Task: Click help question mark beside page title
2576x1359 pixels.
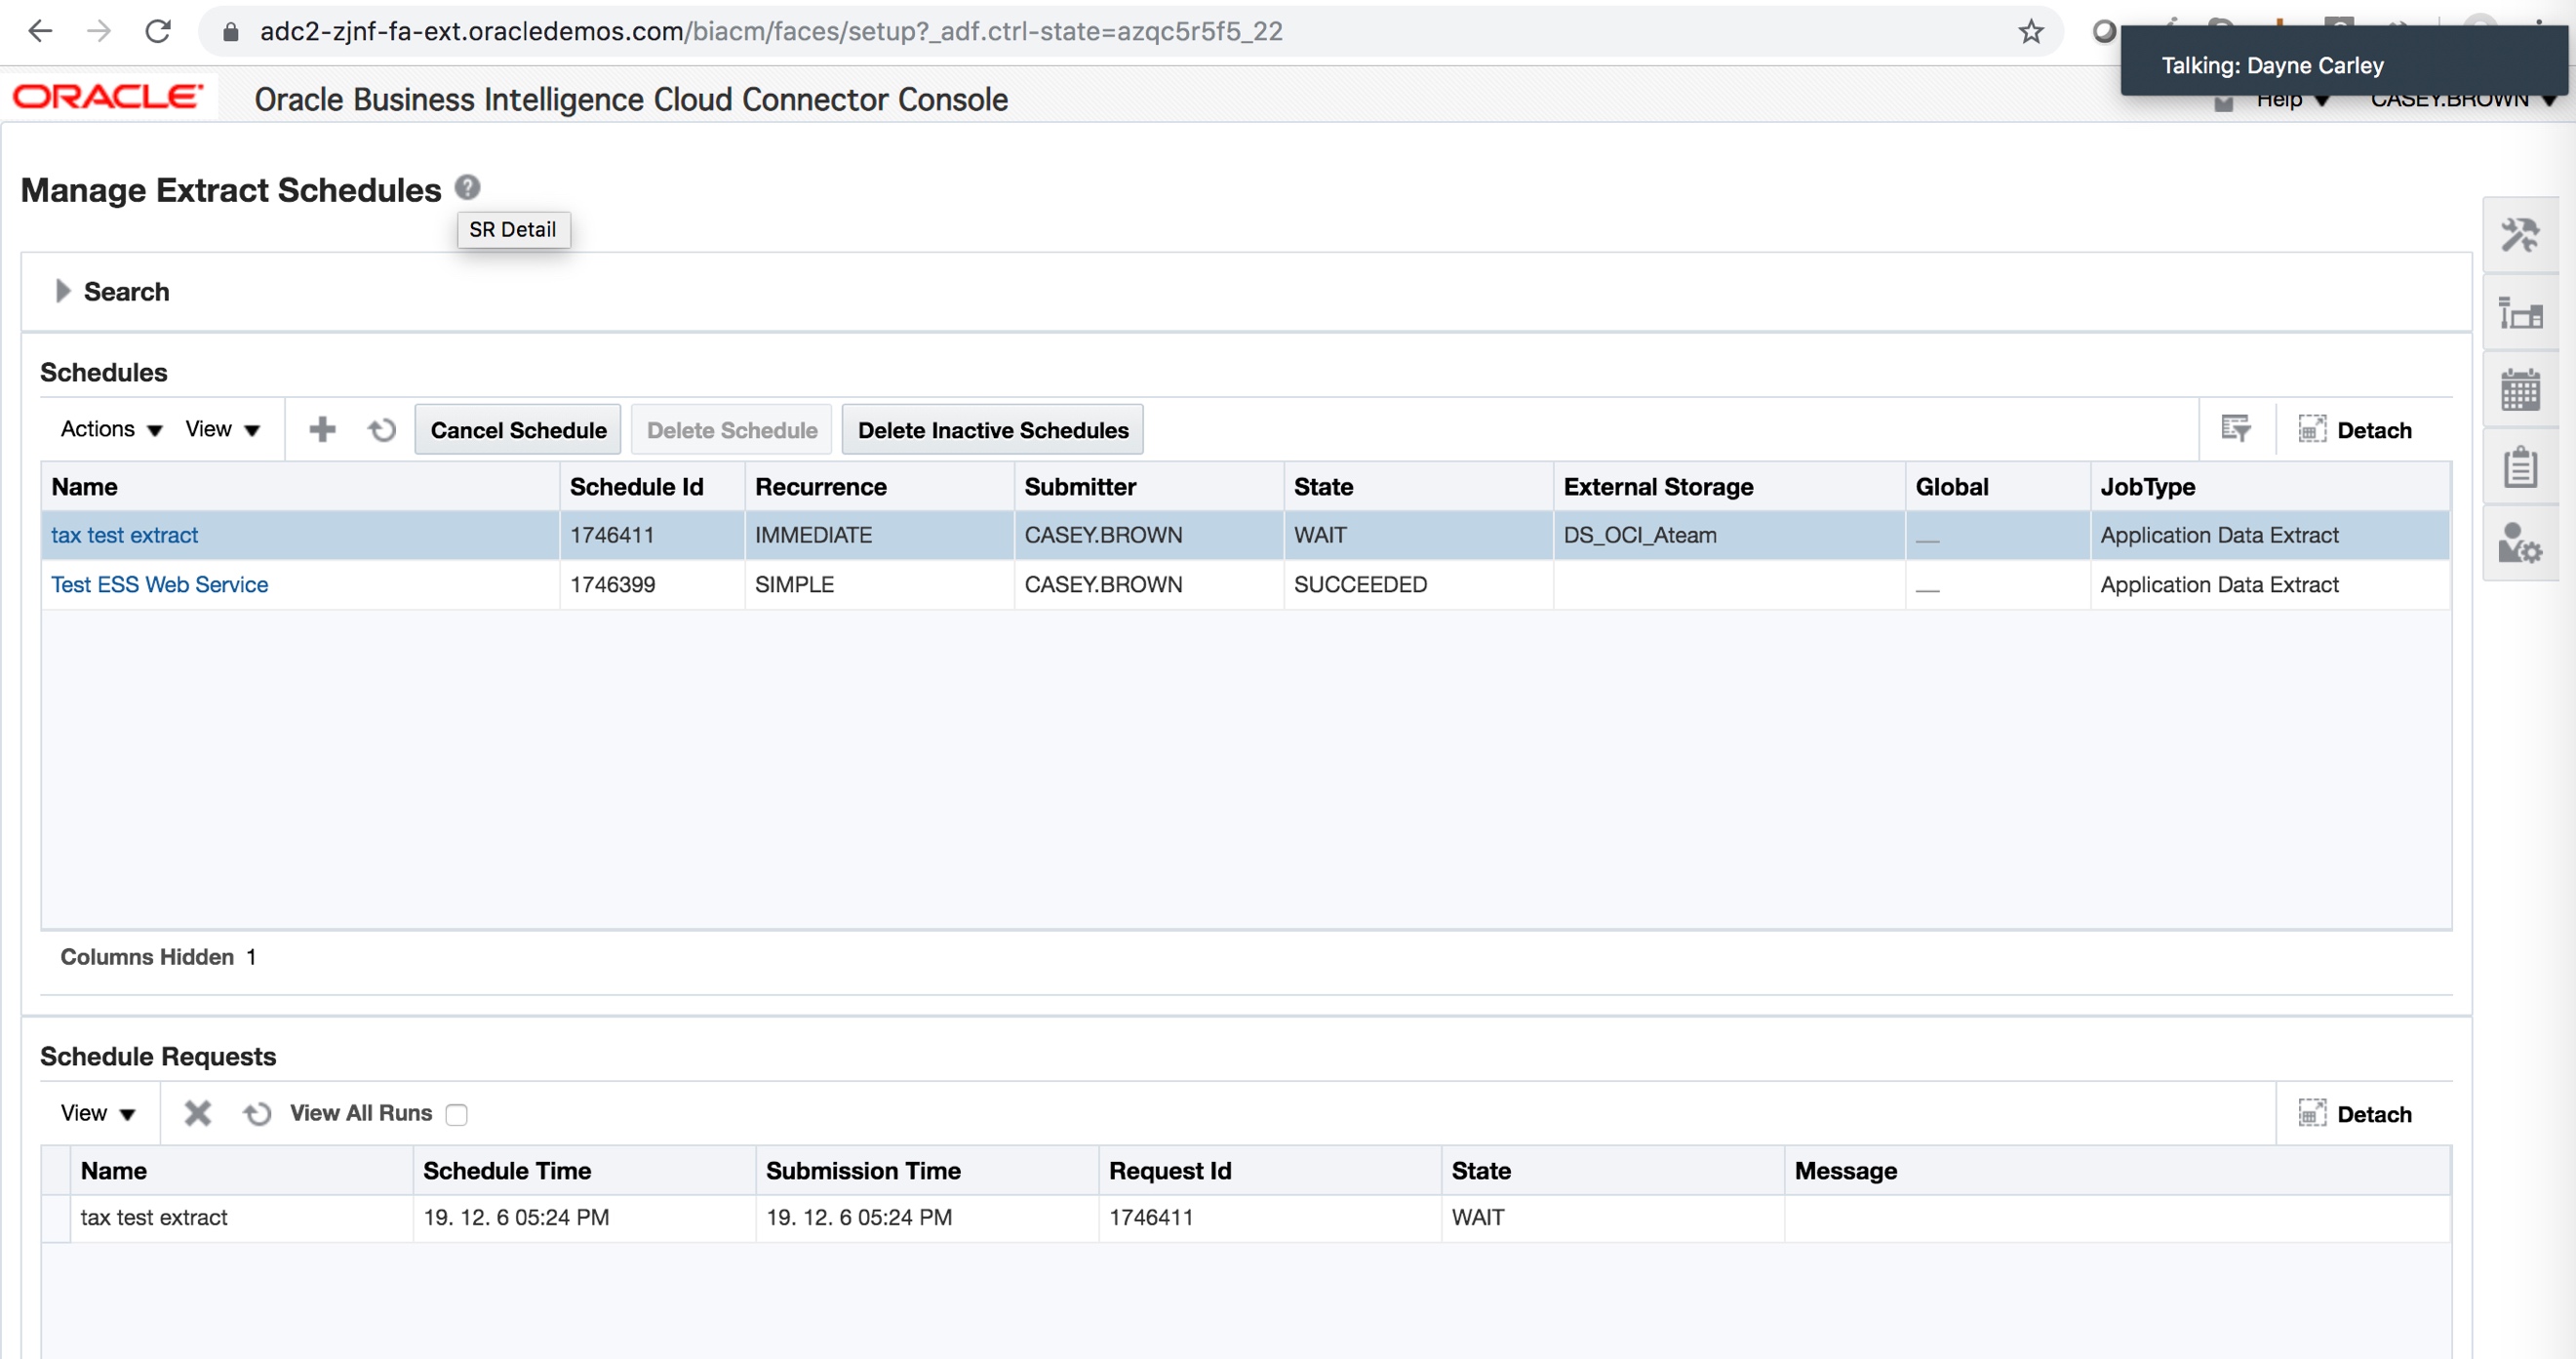Action: coord(467,187)
